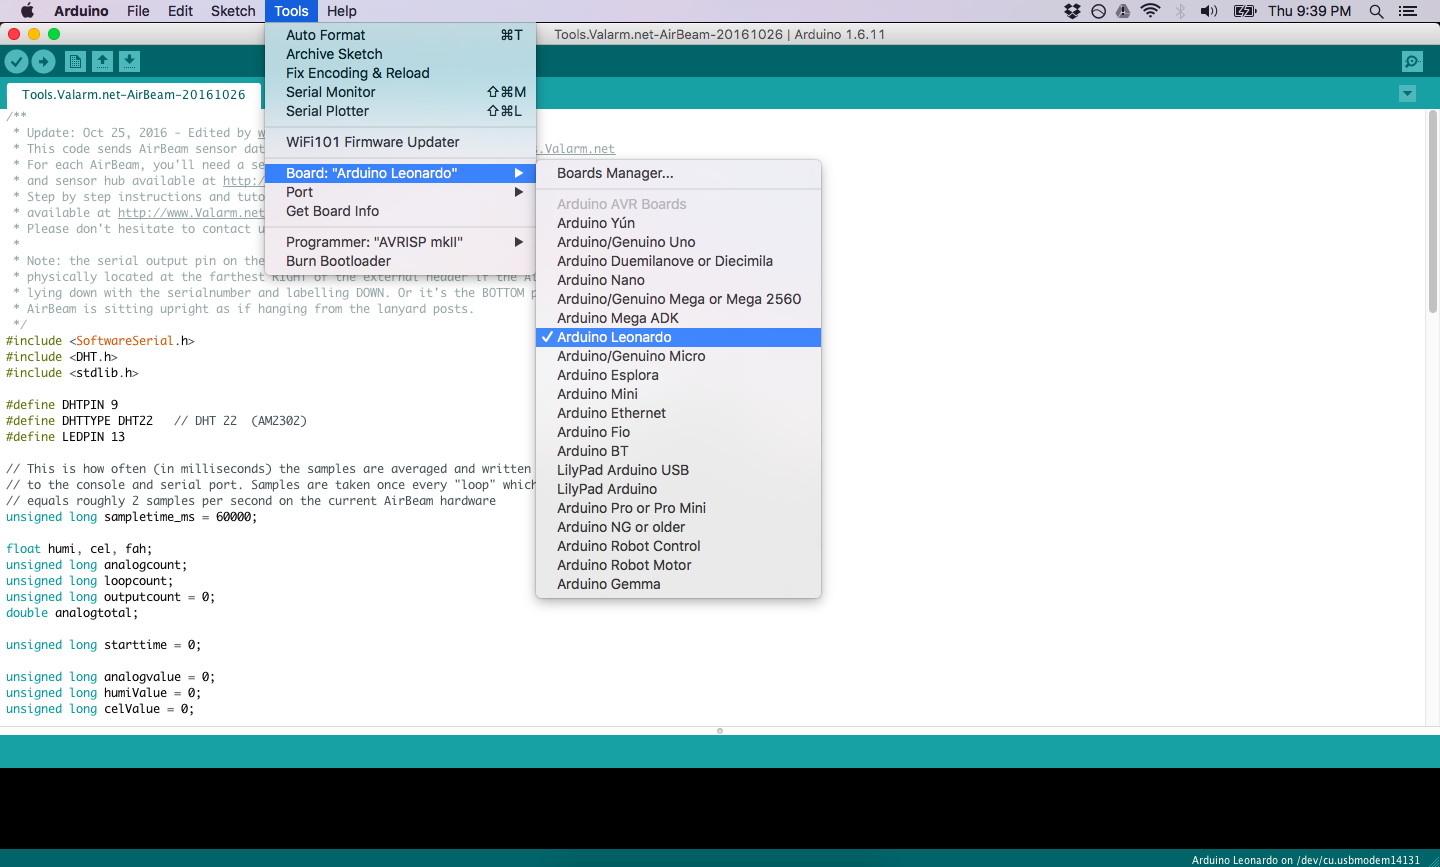Open the Help menu
The height and width of the screenshot is (867, 1440).
[x=342, y=11]
